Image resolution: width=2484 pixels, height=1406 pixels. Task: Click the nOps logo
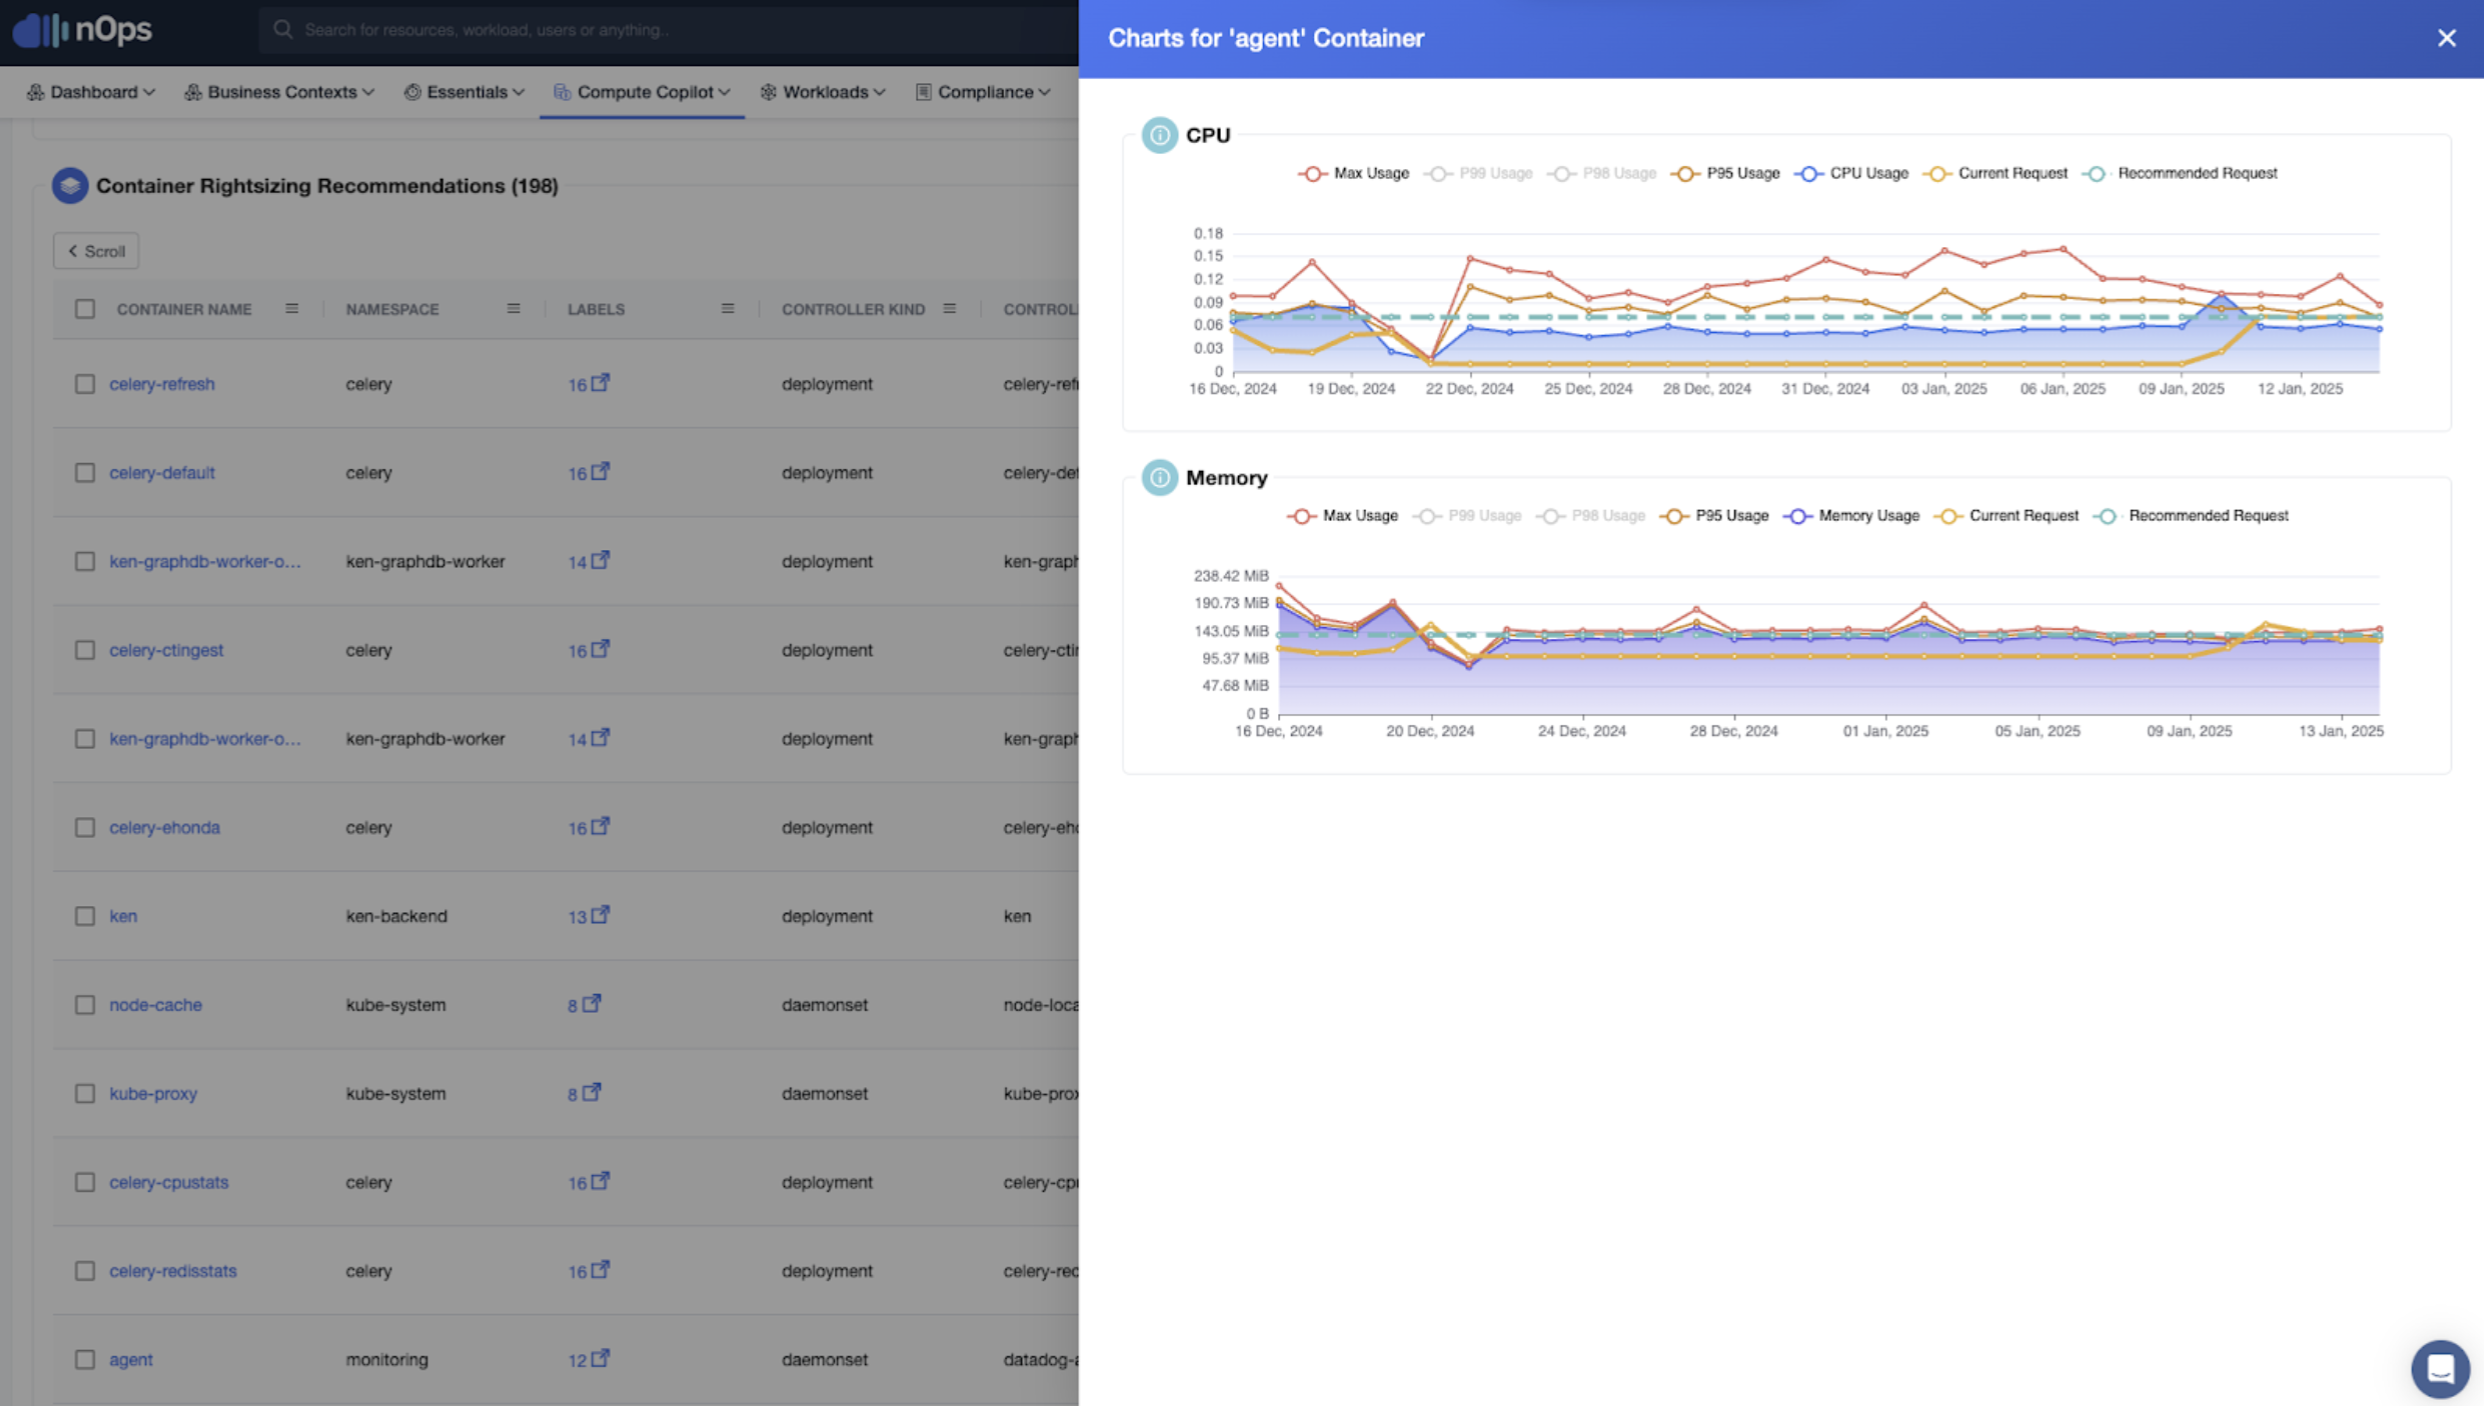click(82, 30)
